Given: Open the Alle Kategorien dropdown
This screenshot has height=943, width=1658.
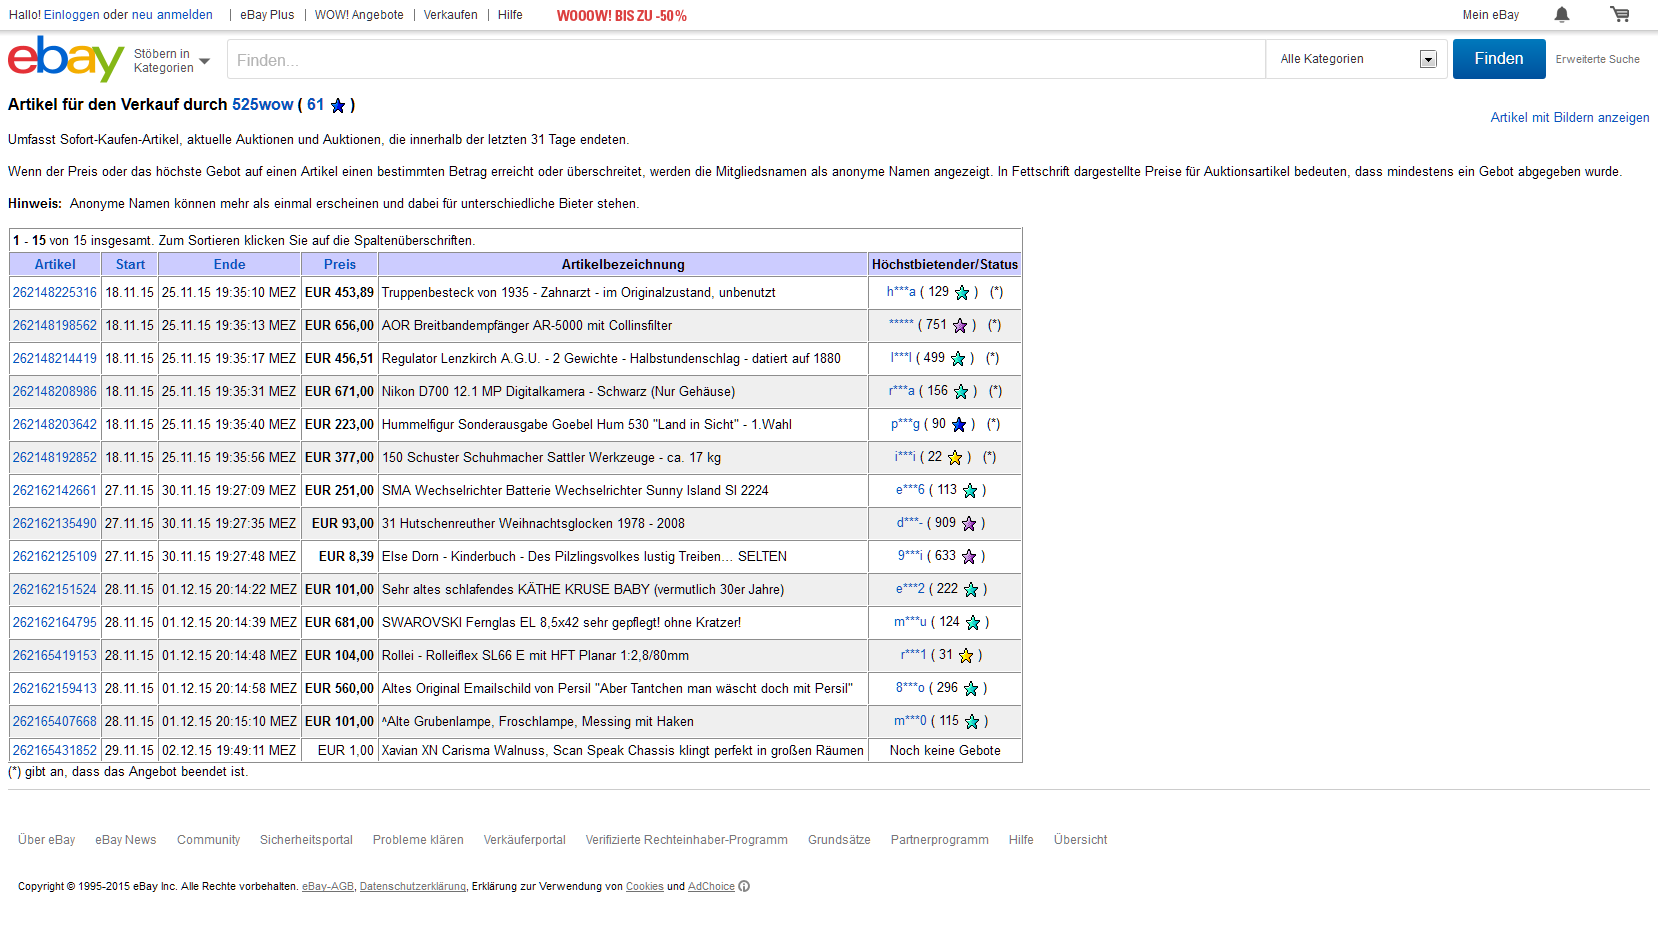Looking at the screenshot, I should pyautogui.click(x=1357, y=59).
